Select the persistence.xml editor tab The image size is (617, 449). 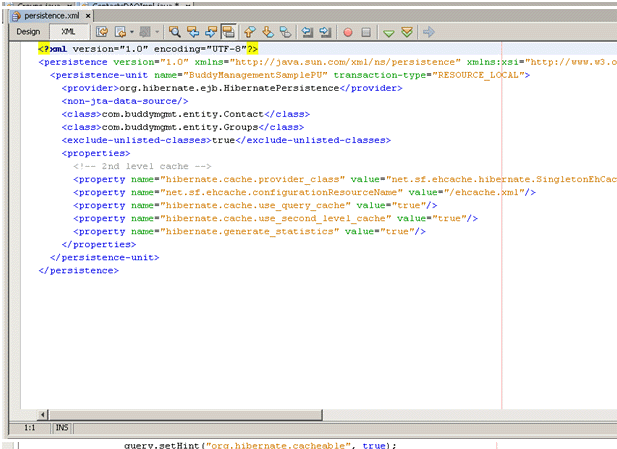[52, 16]
